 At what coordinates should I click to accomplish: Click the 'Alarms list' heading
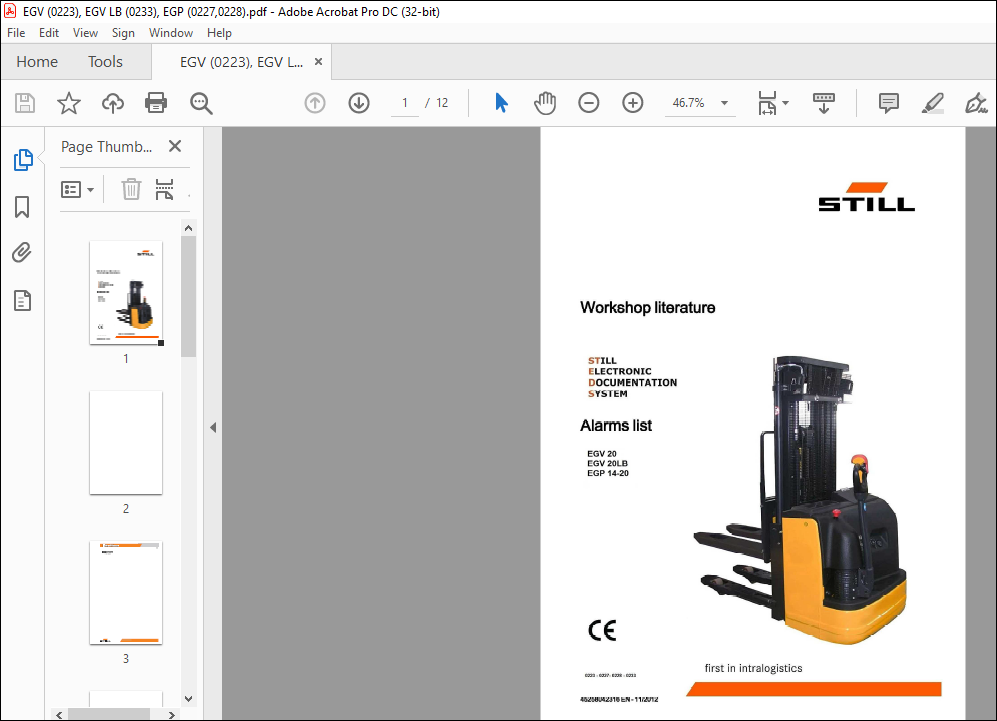click(x=615, y=425)
